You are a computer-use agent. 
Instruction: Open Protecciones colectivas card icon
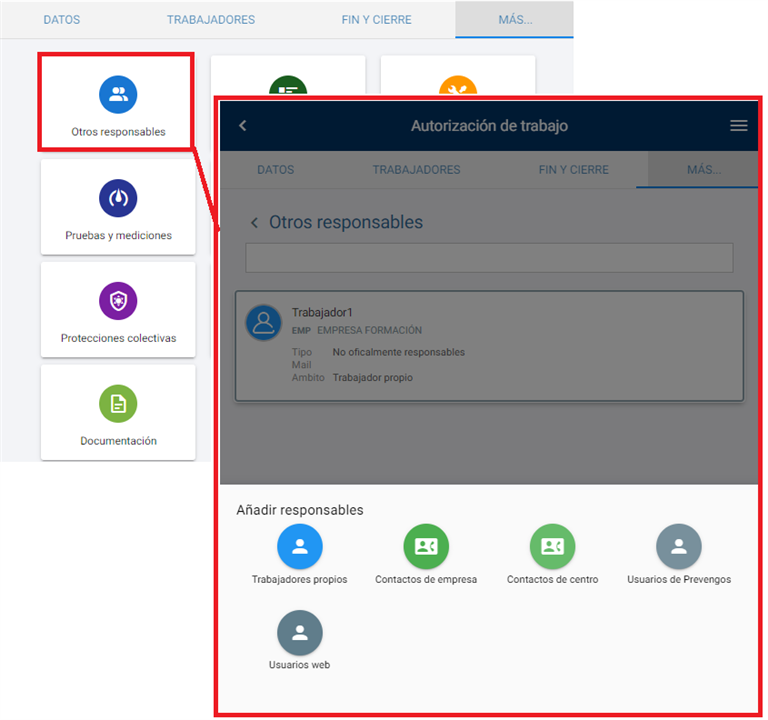pyautogui.click(x=118, y=301)
